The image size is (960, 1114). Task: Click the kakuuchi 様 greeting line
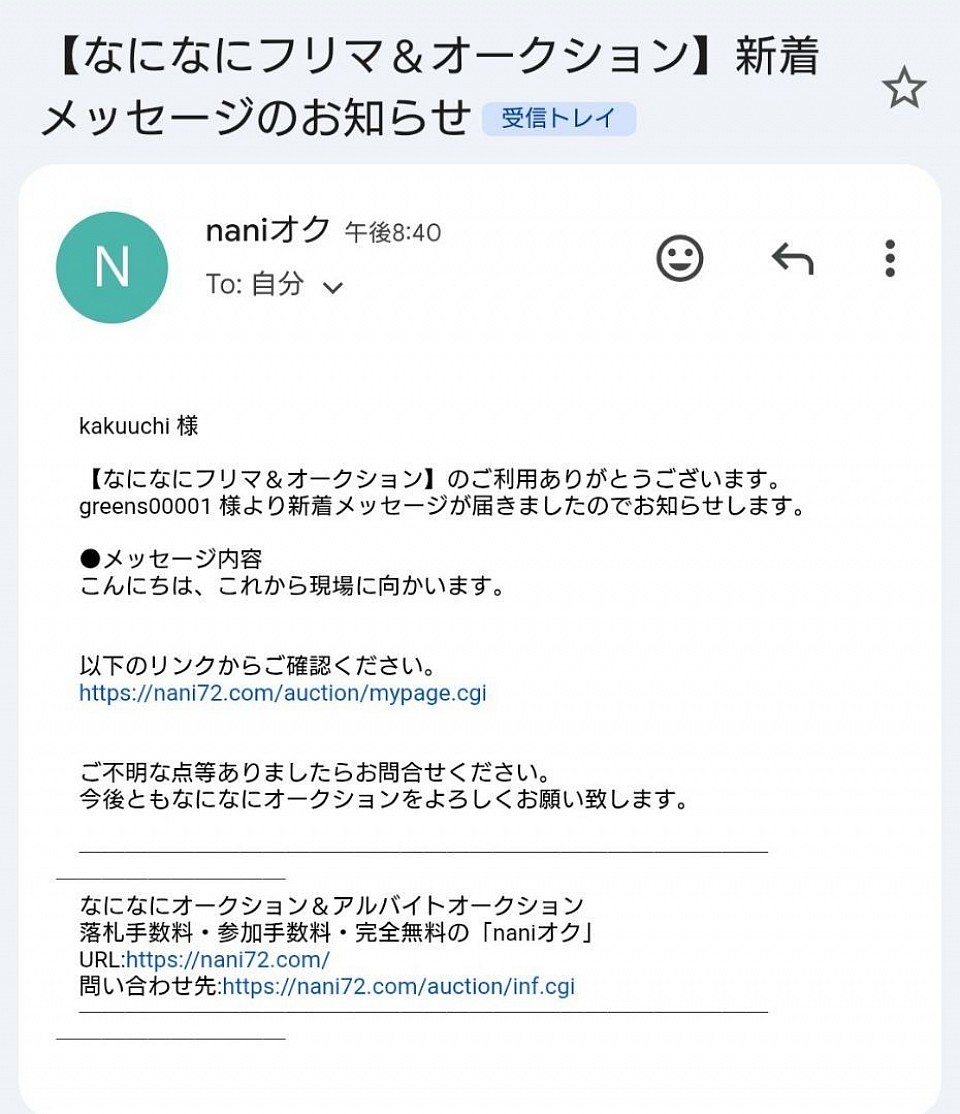coord(139,426)
